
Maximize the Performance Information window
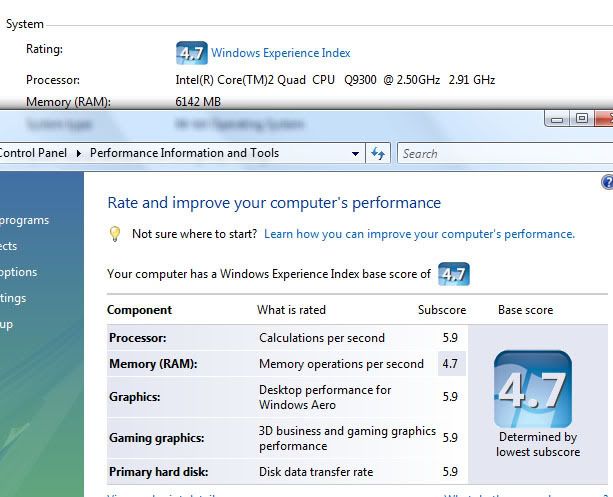point(581,118)
